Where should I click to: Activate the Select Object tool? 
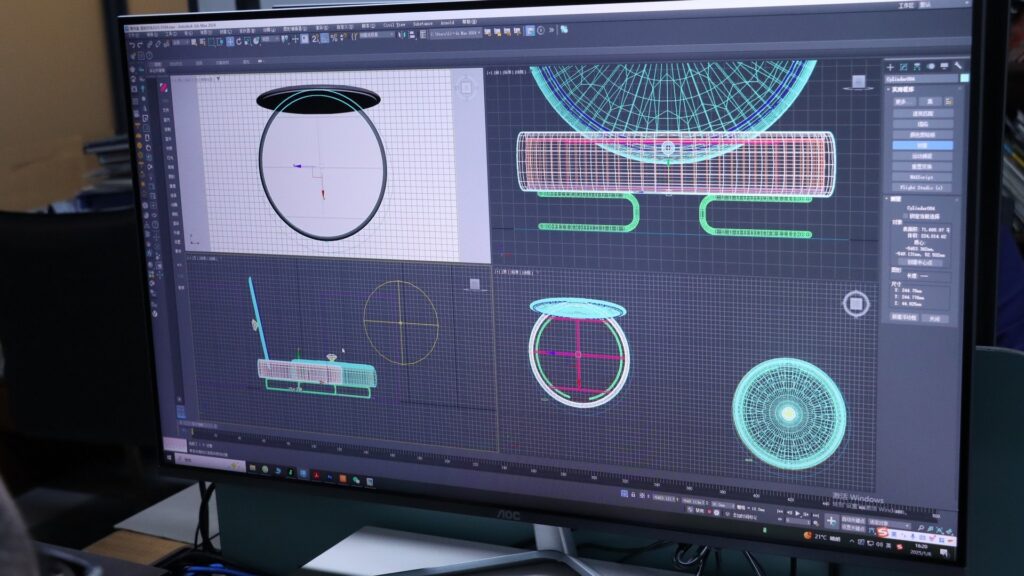194,41
